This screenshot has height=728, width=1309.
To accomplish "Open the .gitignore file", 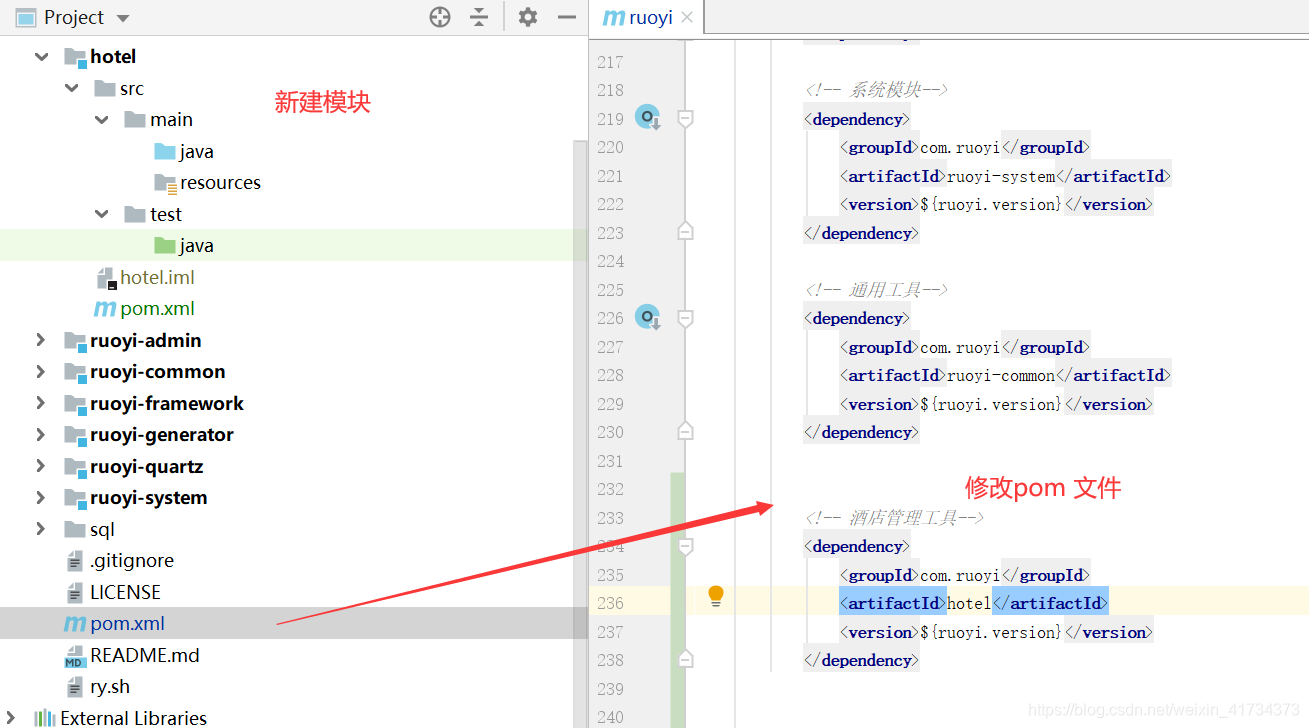I will [118, 561].
